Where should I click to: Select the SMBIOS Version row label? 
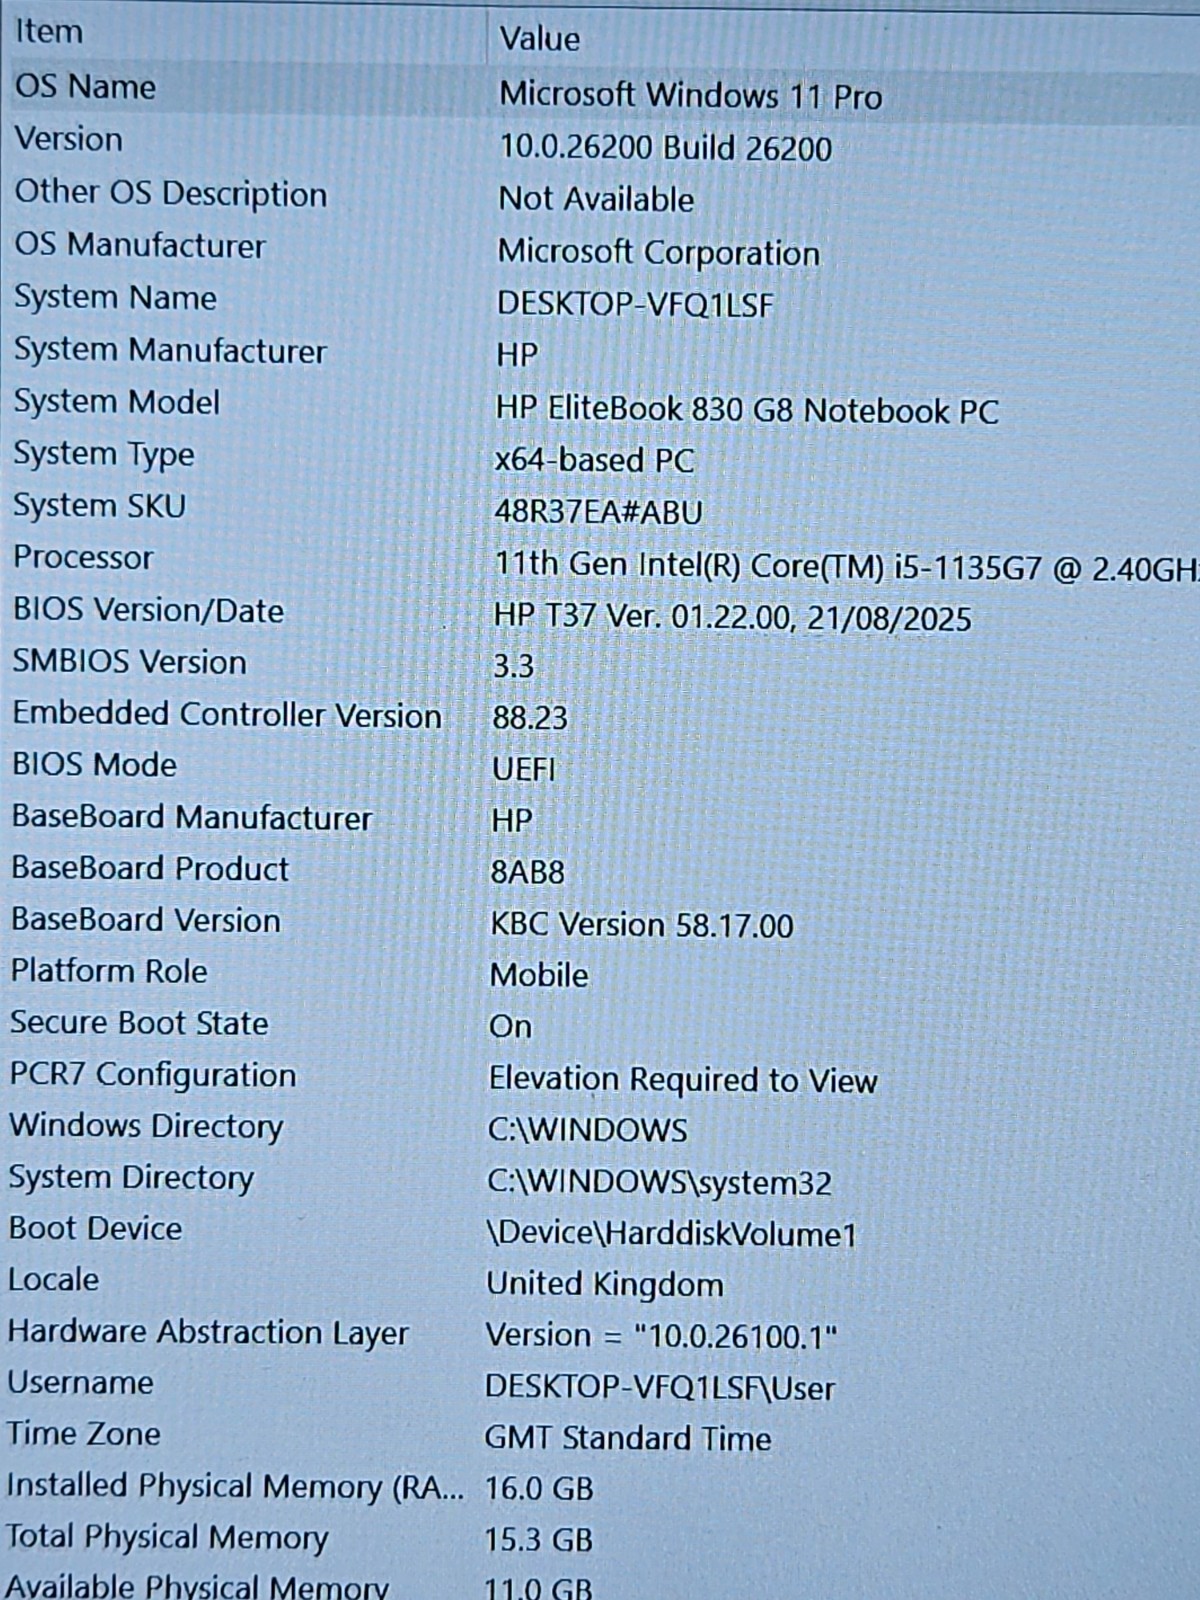click(129, 662)
